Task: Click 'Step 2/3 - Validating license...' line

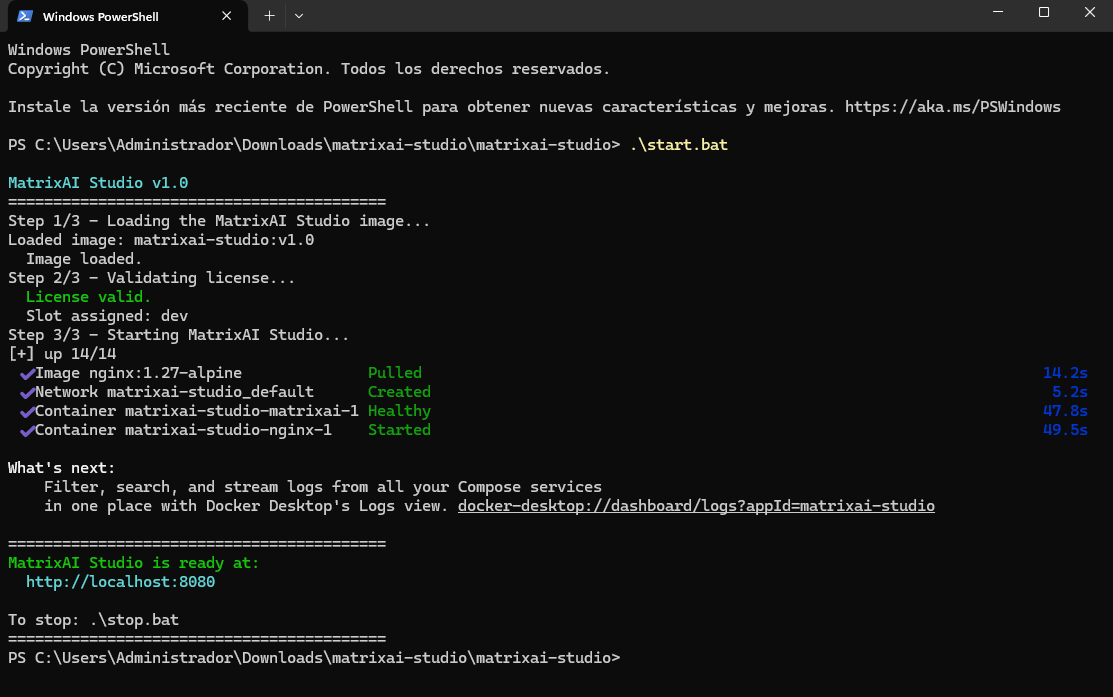Action: point(151,278)
